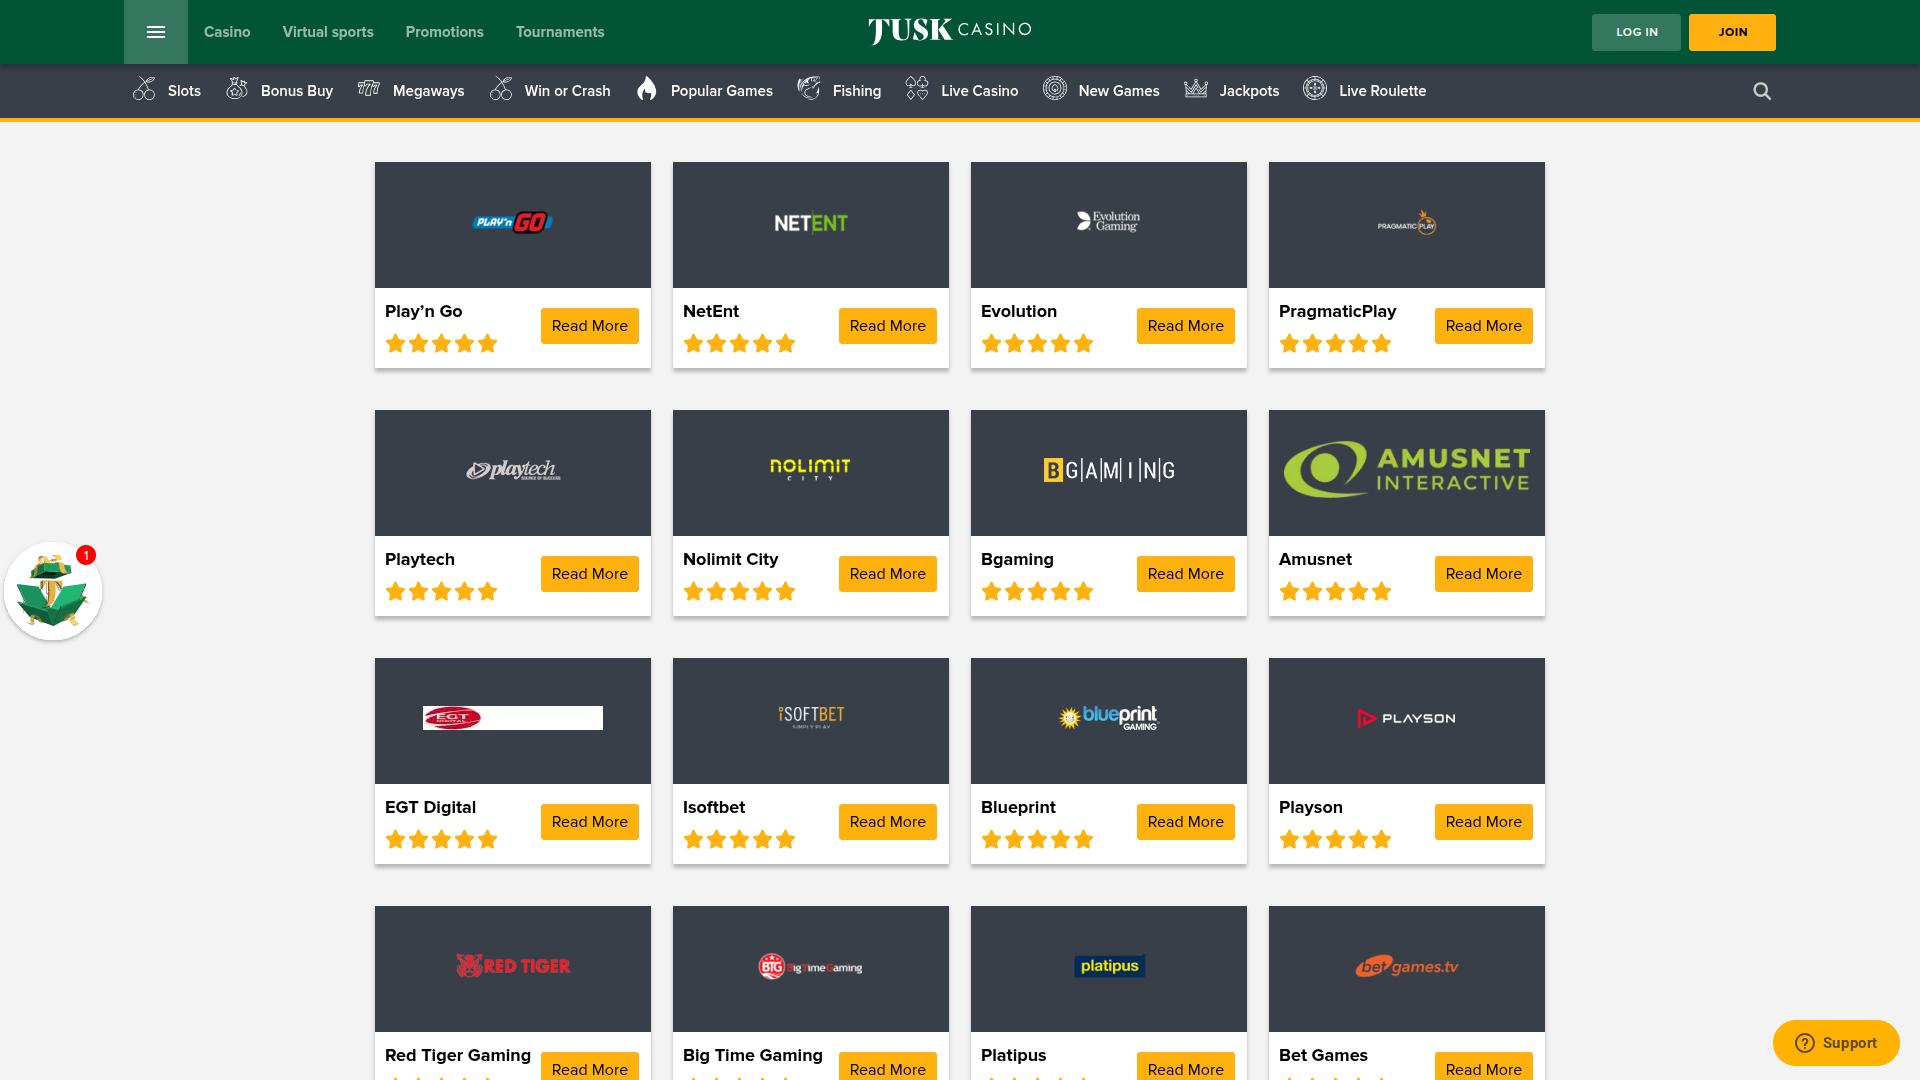Screen dimensions: 1920x1080
Task: Select the Live Casino cards icon
Action: click(x=915, y=89)
